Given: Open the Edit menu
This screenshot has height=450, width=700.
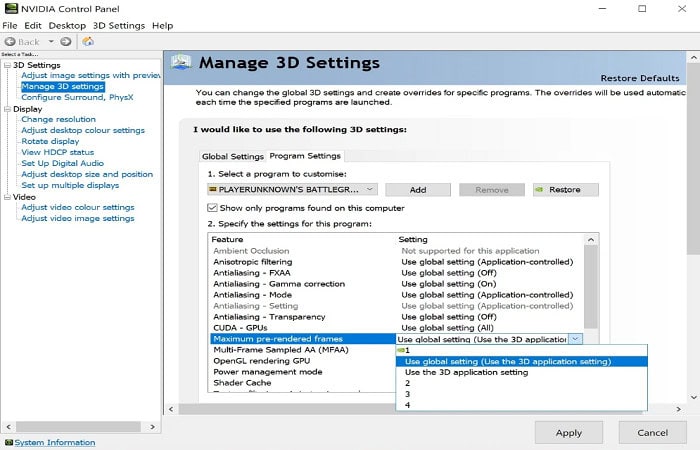Looking at the screenshot, I should 33,25.
